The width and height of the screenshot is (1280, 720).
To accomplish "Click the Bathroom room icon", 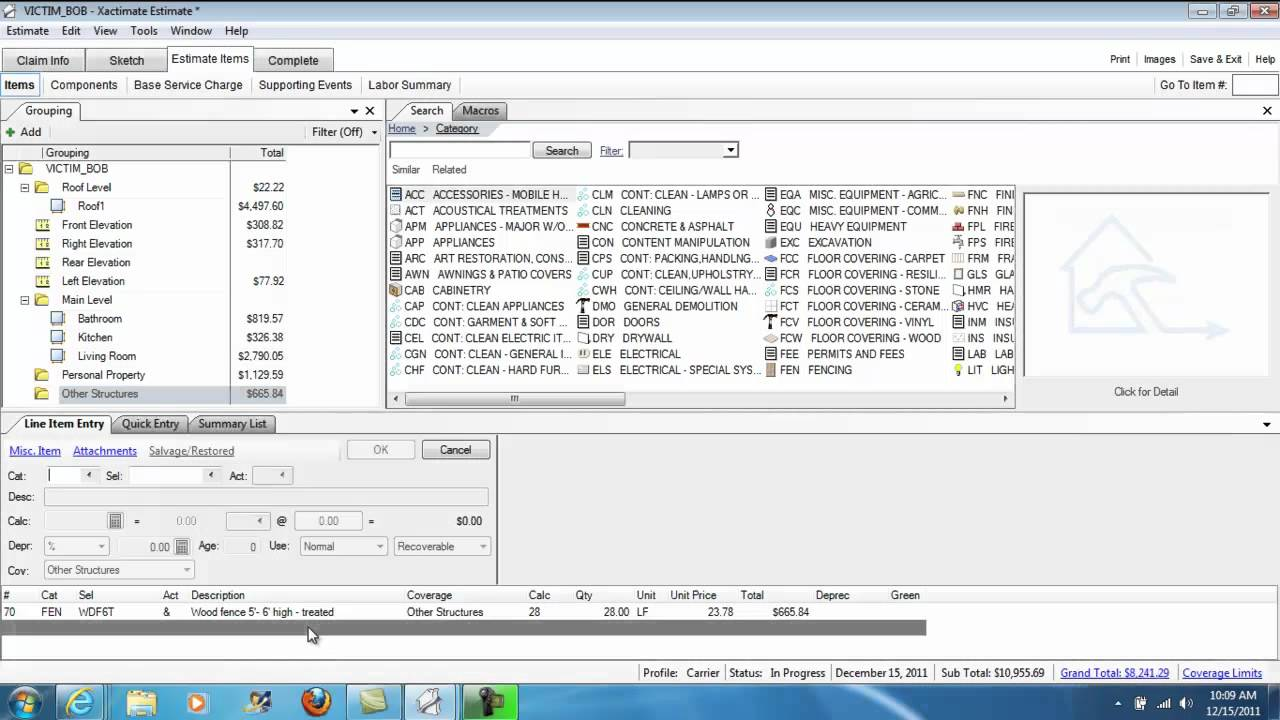I will (x=58, y=319).
